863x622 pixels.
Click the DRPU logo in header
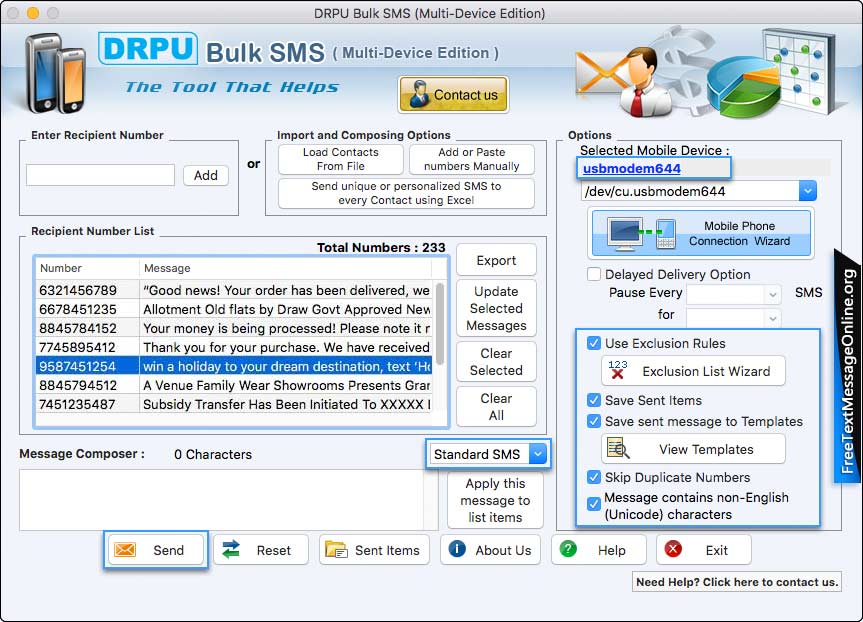(148, 48)
